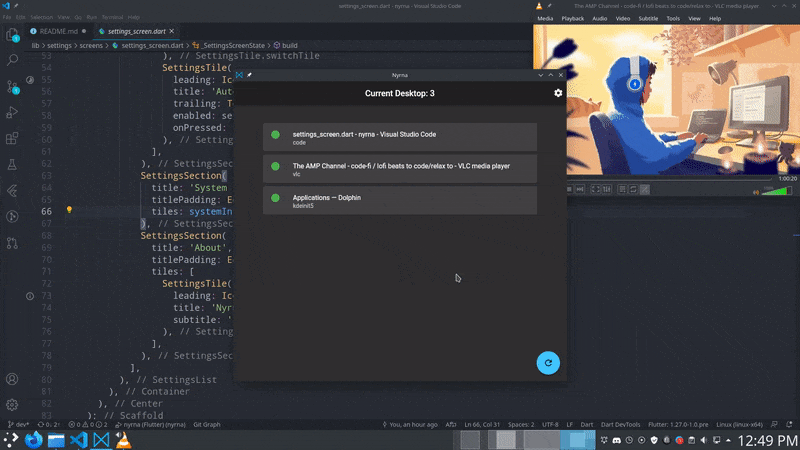Screen dimensions: 800x450
Task: Toggle suspend dot for Visual Studio Code entry
Action: [x=276, y=135]
